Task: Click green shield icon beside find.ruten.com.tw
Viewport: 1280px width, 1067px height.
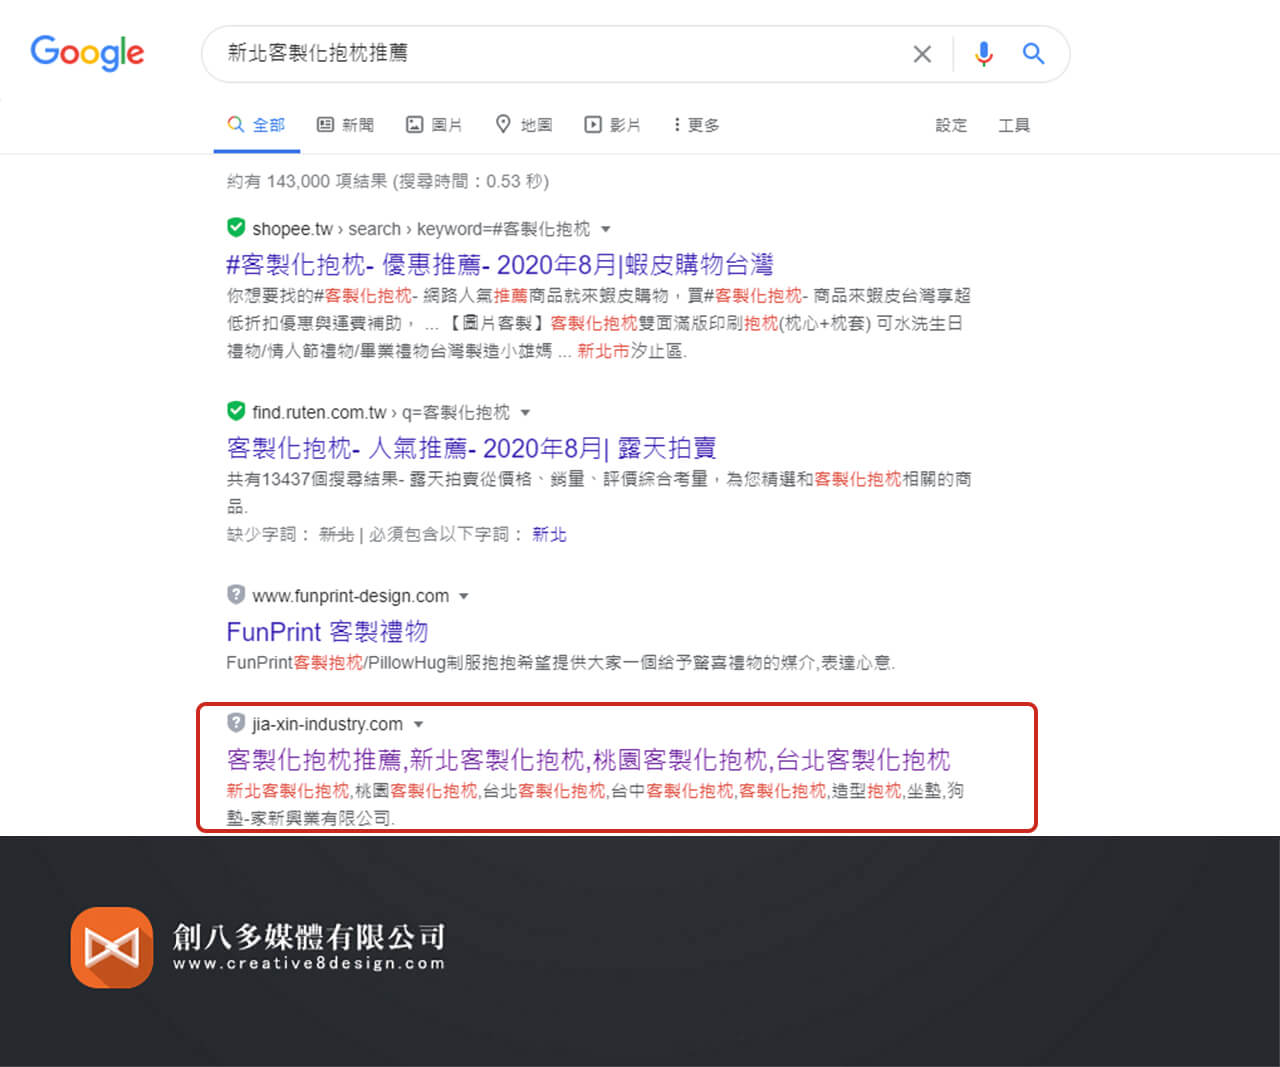Action: pyautogui.click(x=236, y=411)
